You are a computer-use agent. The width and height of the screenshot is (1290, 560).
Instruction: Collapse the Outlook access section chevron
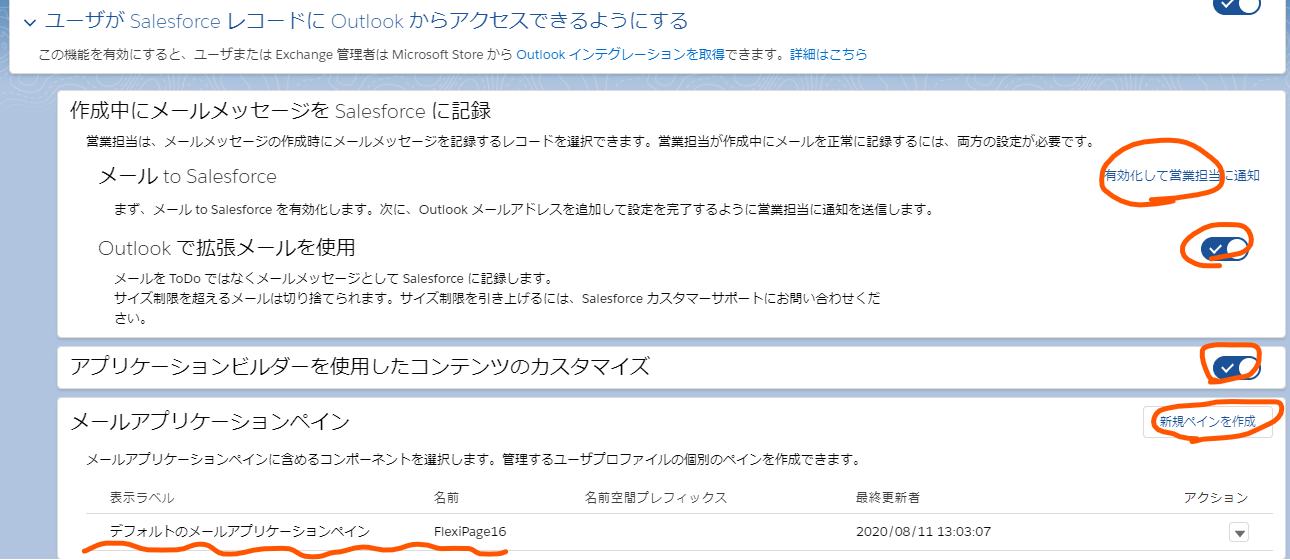tap(29, 21)
